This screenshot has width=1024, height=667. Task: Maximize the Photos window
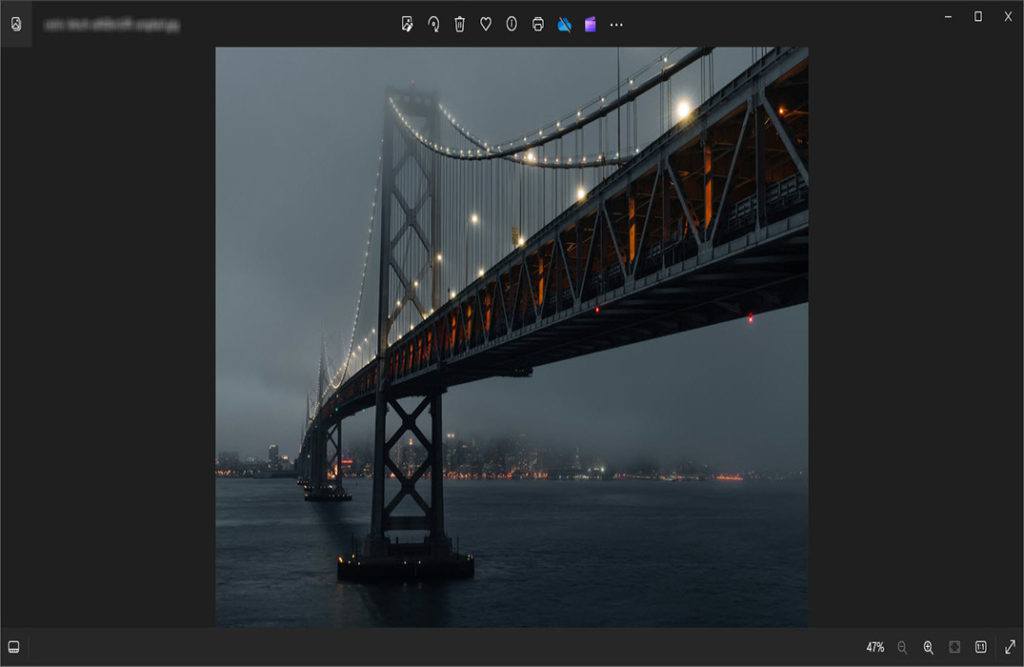(978, 16)
